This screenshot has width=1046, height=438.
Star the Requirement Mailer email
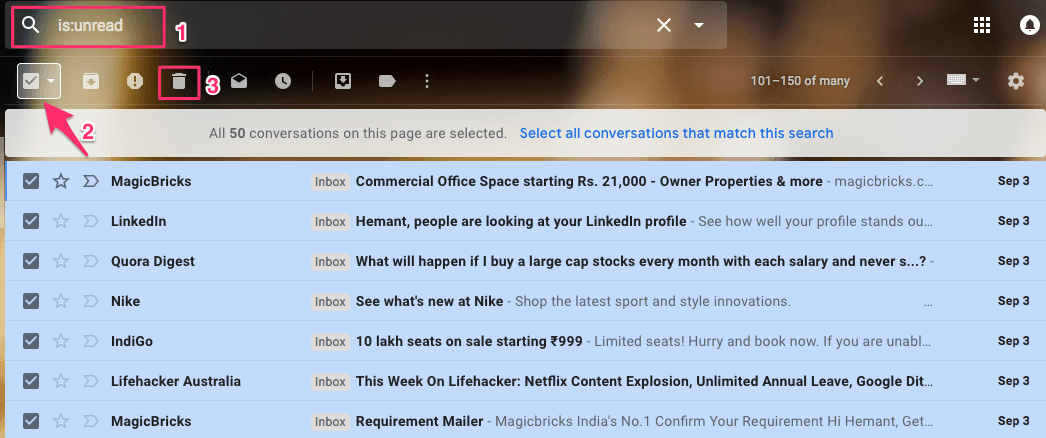[x=61, y=421]
